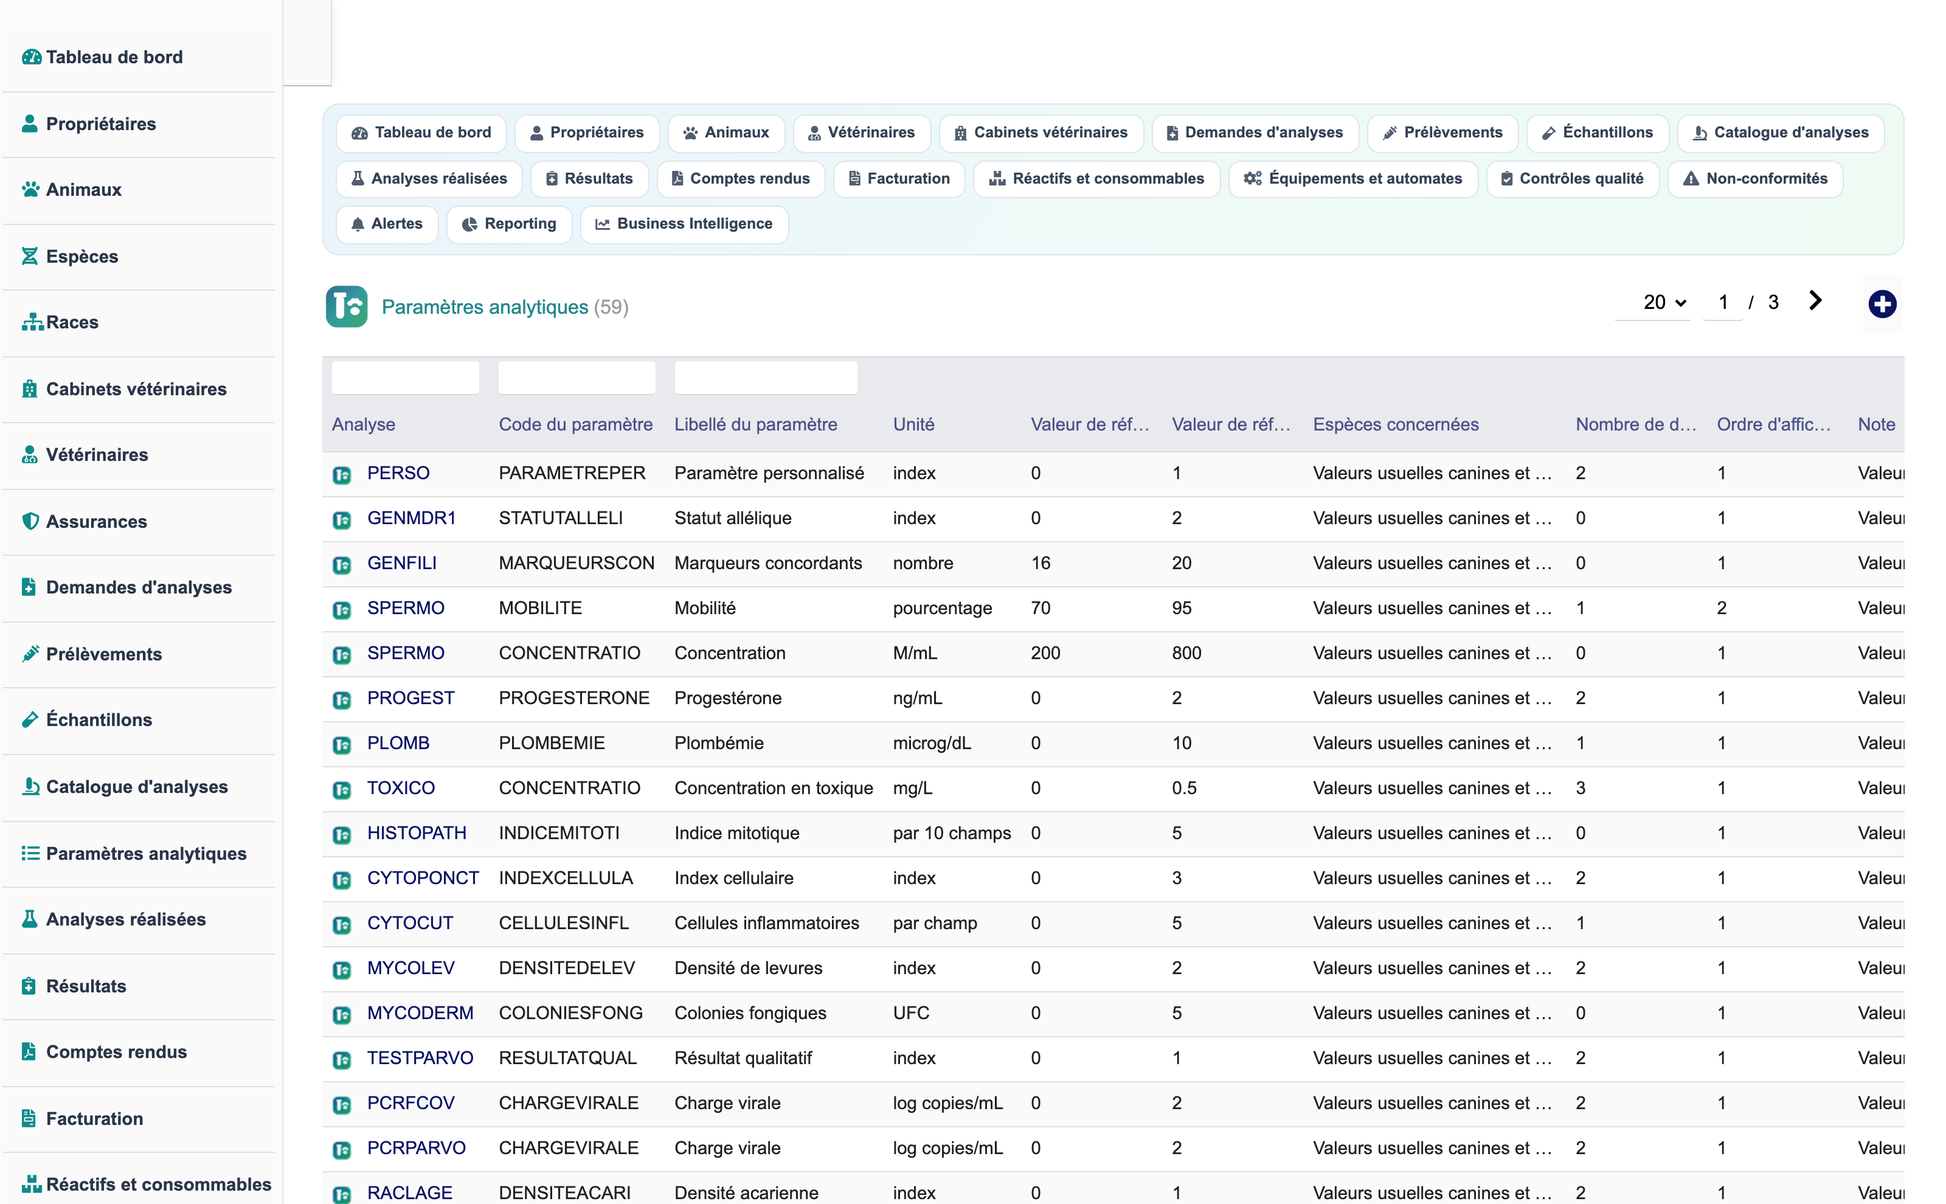Click the Code du paramètre filter field
Image resolution: width=1946 pixels, height=1204 pixels.
tap(577, 378)
